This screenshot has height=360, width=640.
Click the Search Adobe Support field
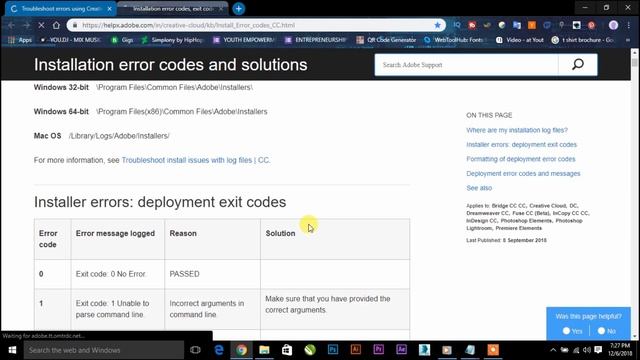click(466, 64)
